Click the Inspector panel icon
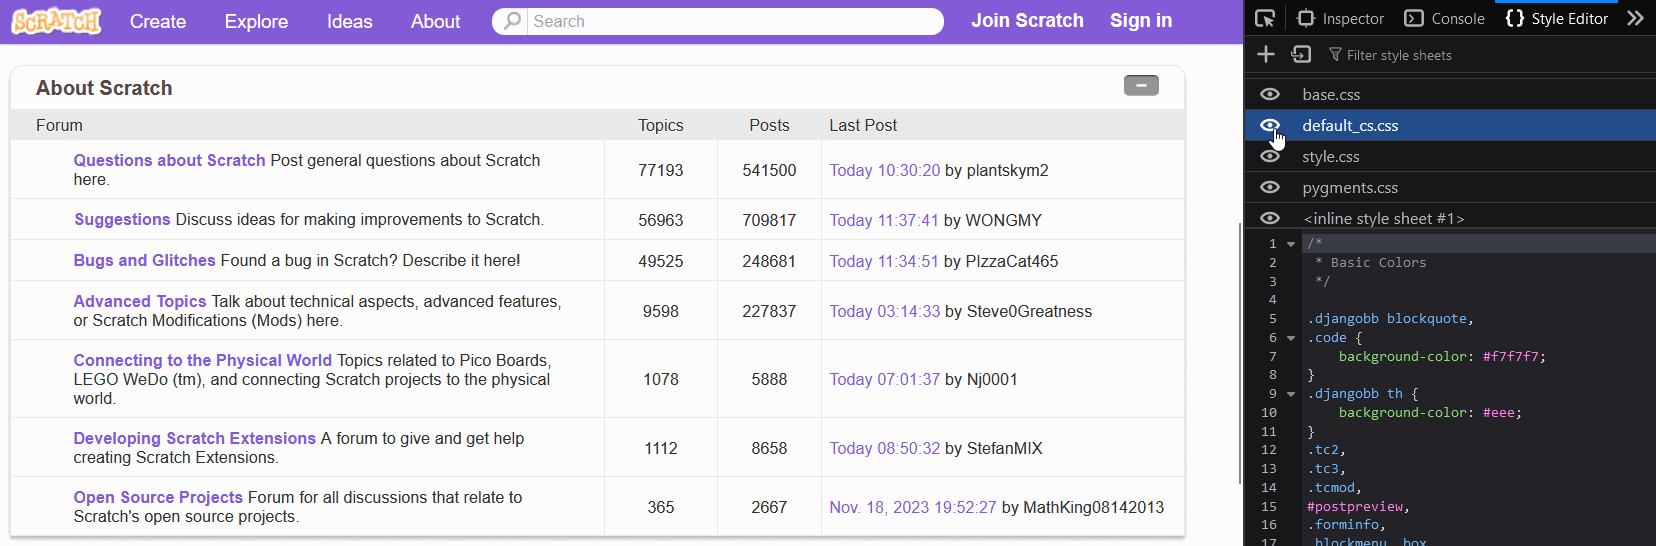Viewport: 1656px width, 546px height. (1306, 18)
